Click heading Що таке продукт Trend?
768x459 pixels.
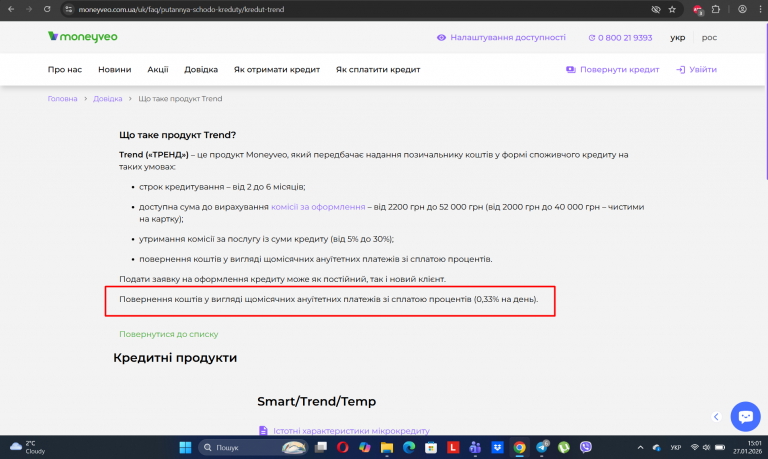coord(177,135)
